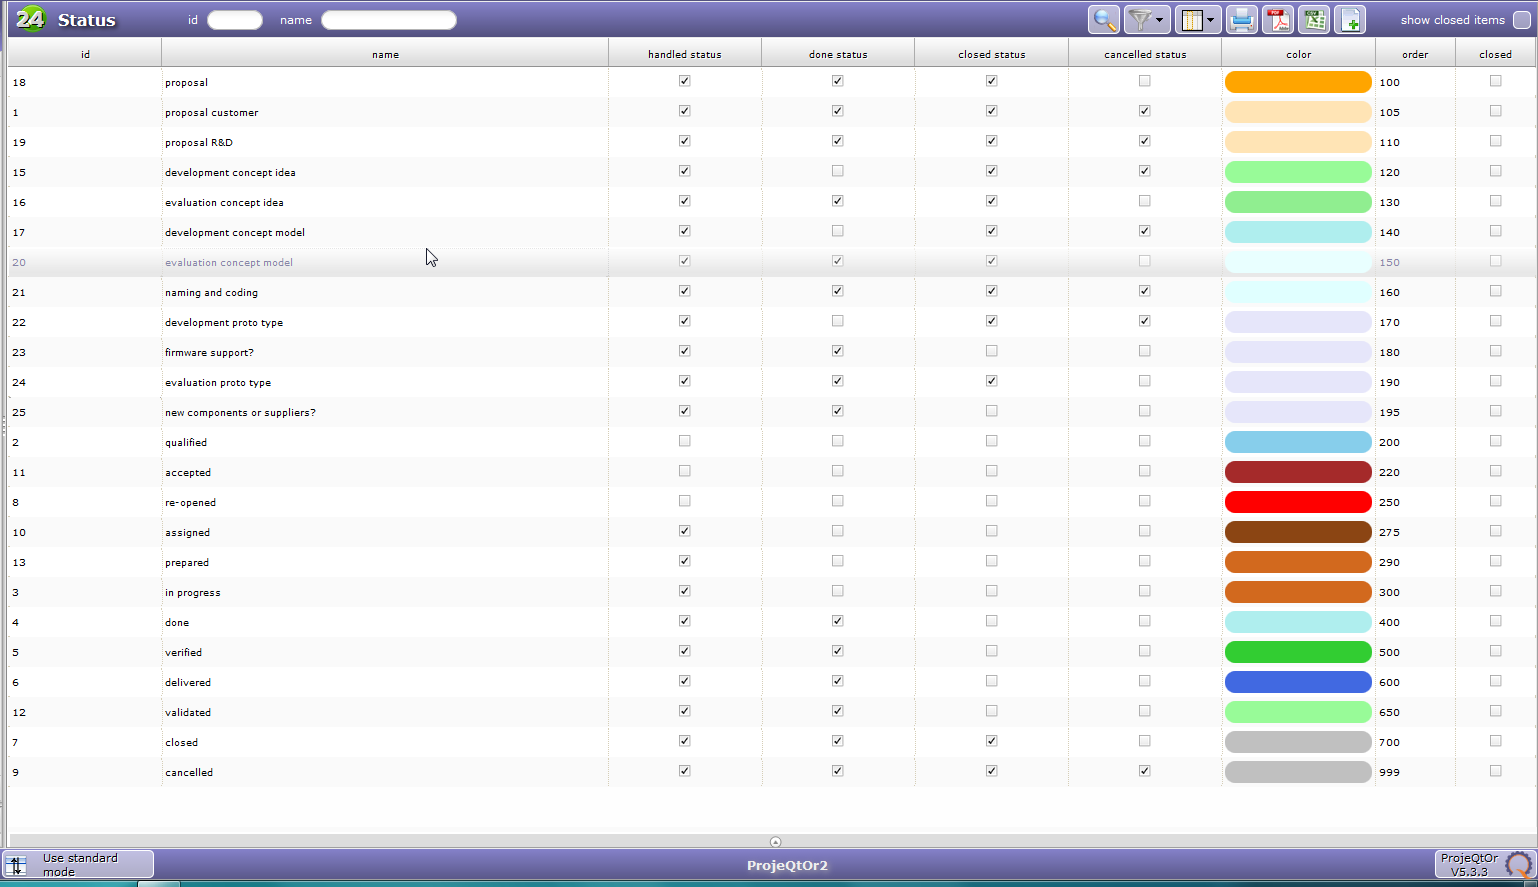Enable the show closed items checkbox
Viewport: 1538px width, 887px height.
[x=1521, y=20]
